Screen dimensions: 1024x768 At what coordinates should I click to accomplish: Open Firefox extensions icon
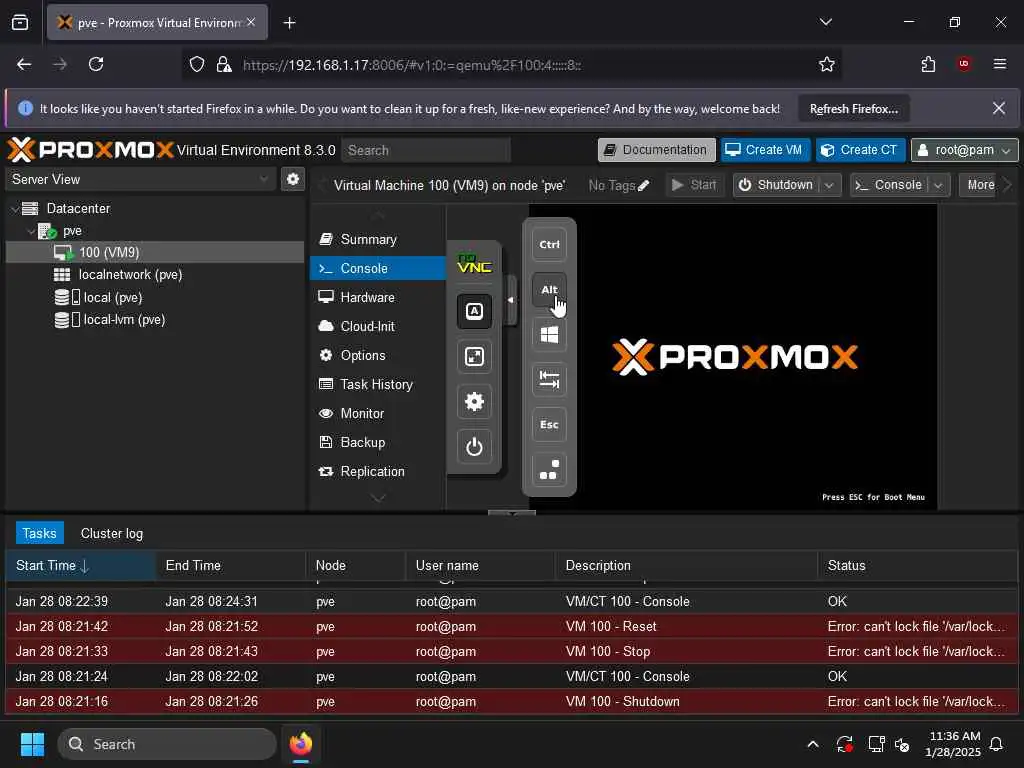928,64
